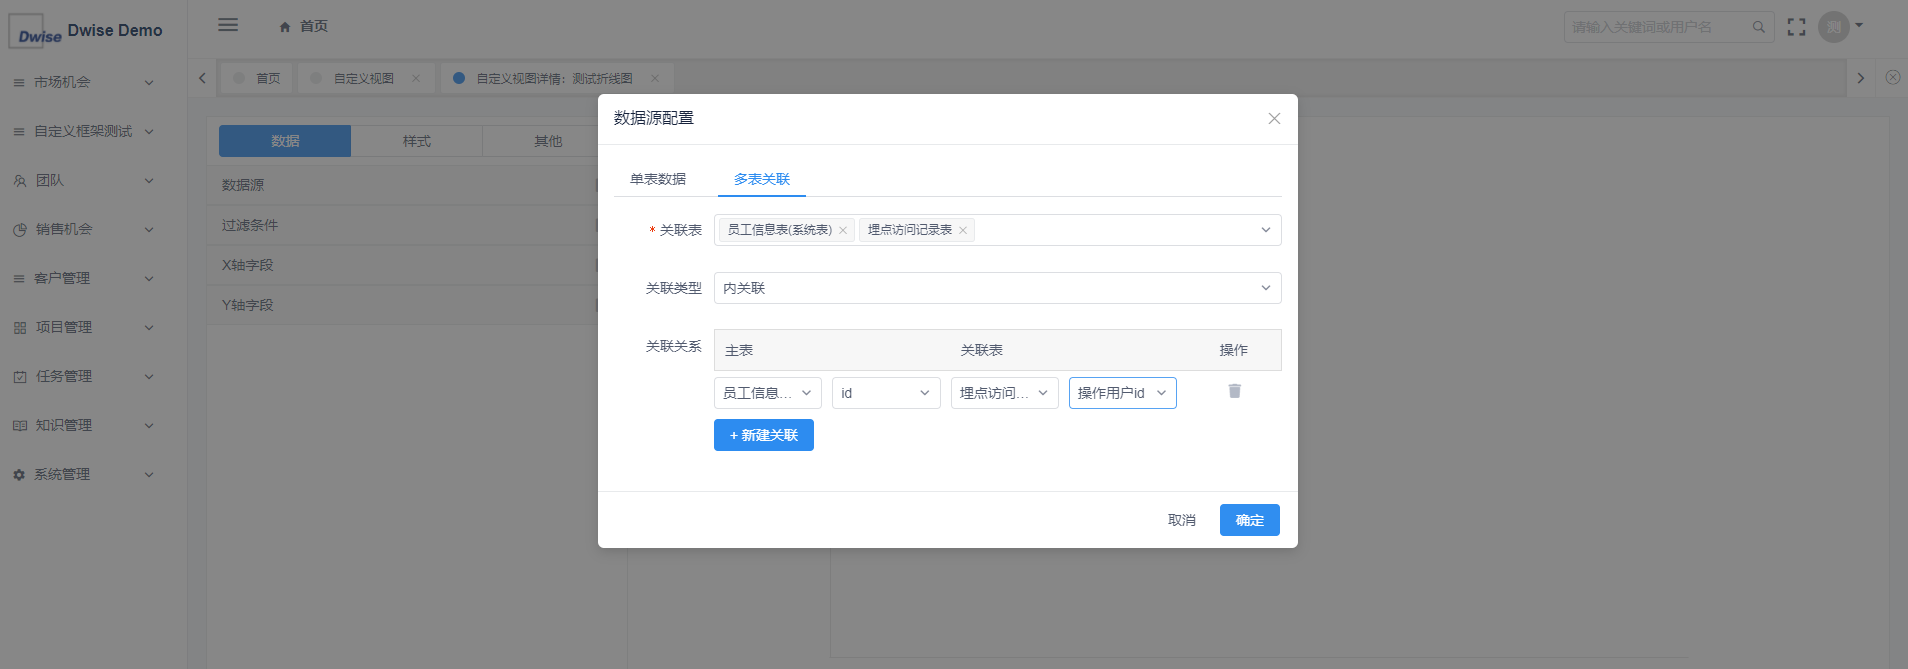This screenshot has height=669, width=1908.
Task: Close all tabs via circled X icon
Action: pyautogui.click(x=1892, y=77)
